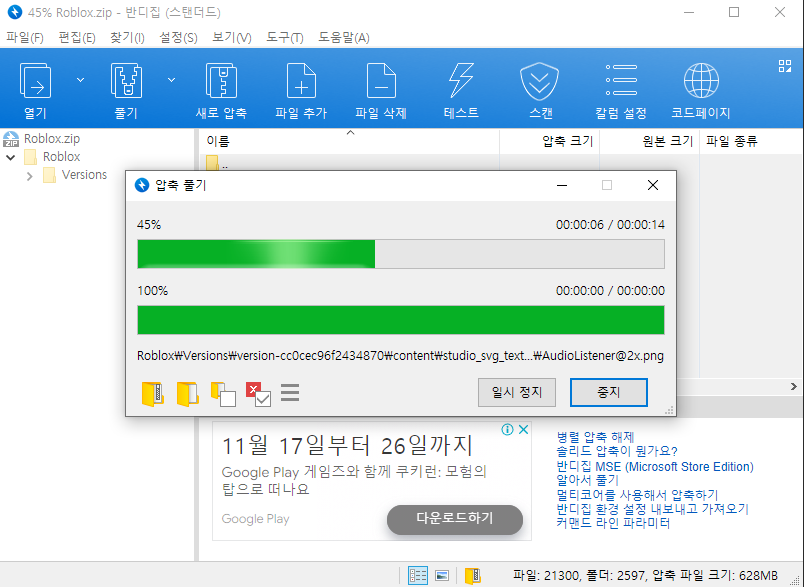Open the 솔리드 압축이 뭔가요? link
Viewport: 804px width, 587px height.
coord(617,451)
